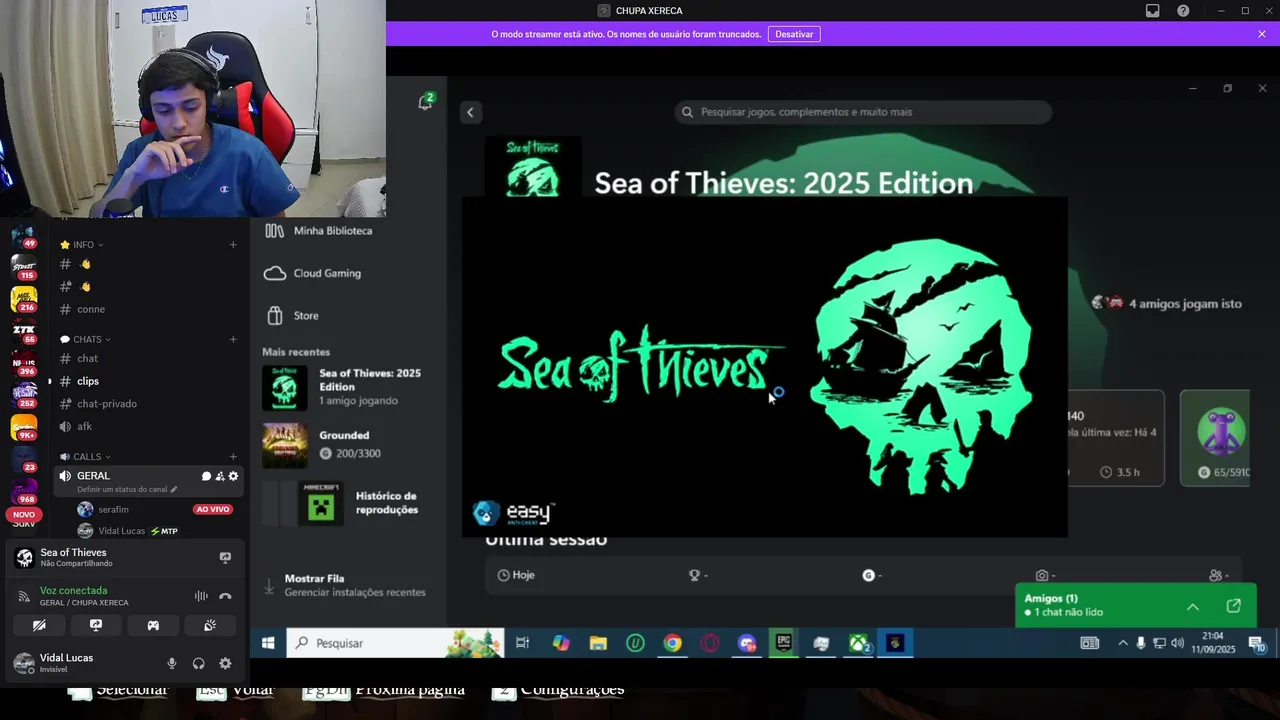Watch the AO VIVO stream badge
This screenshot has width=1280, height=720.
coord(213,510)
